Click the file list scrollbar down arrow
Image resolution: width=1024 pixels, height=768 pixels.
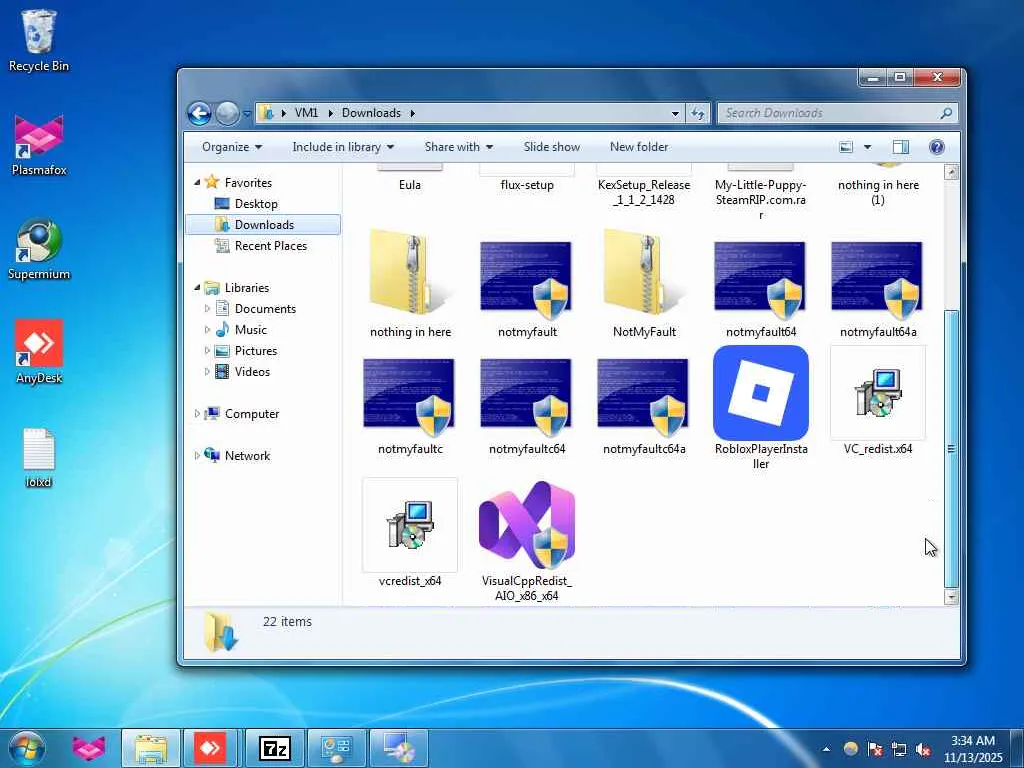coord(952,596)
